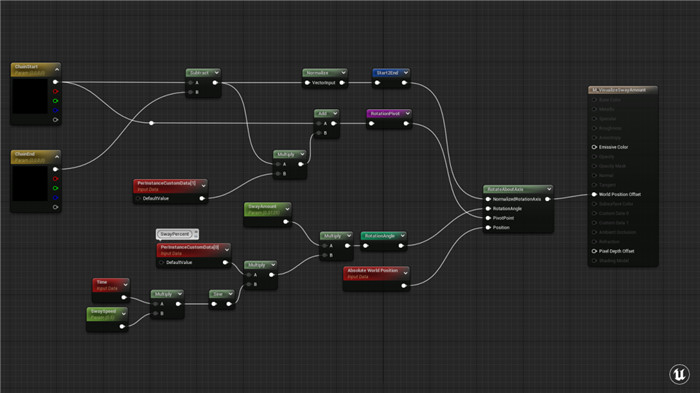Expand the RotationPivot node chevron

click(x=407, y=113)
